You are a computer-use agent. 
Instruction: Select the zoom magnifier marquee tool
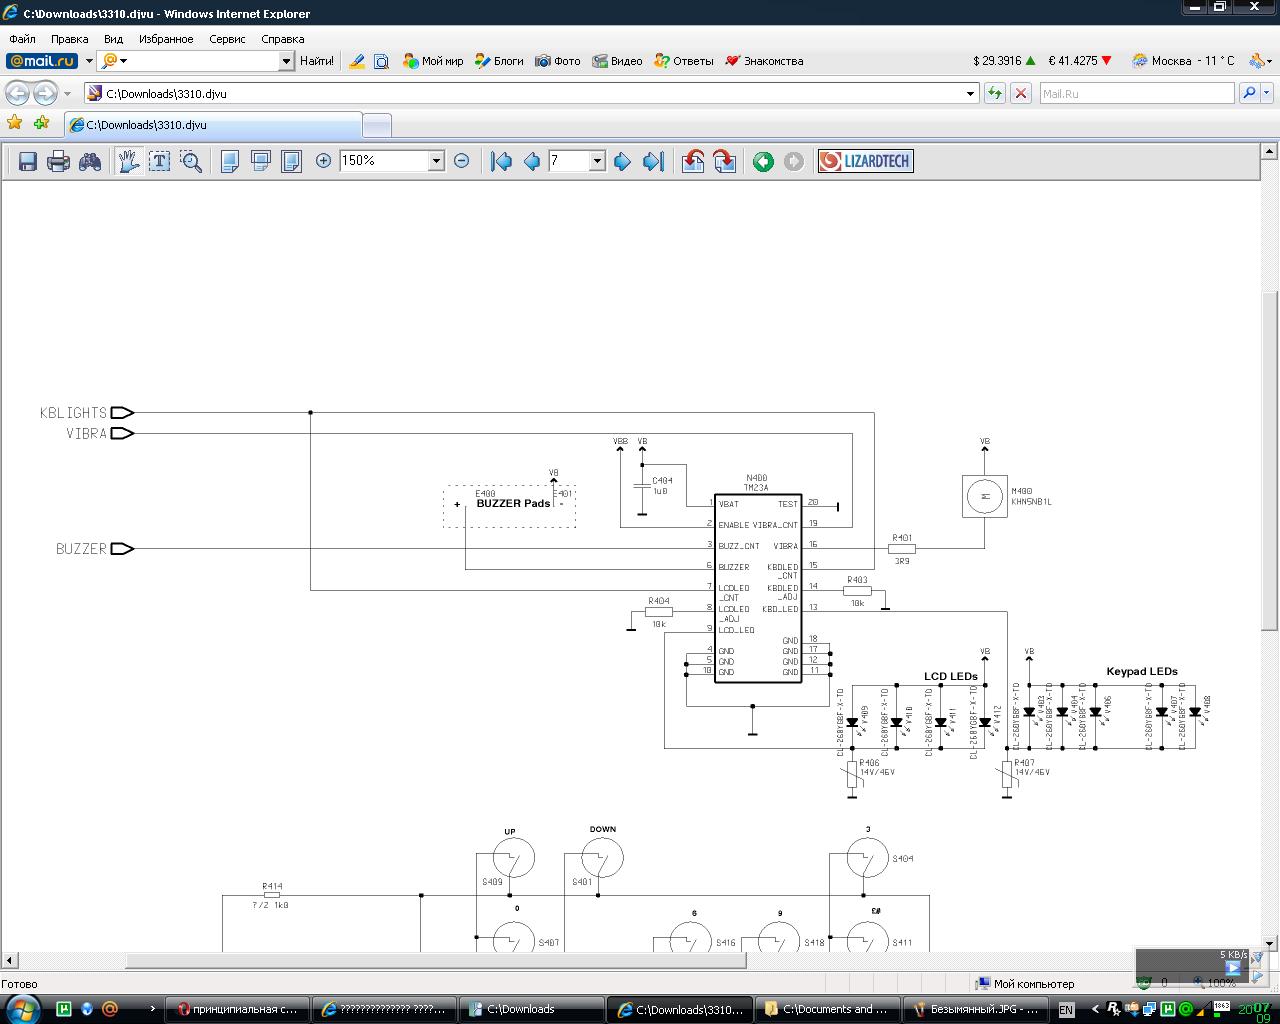pos(191,161)
